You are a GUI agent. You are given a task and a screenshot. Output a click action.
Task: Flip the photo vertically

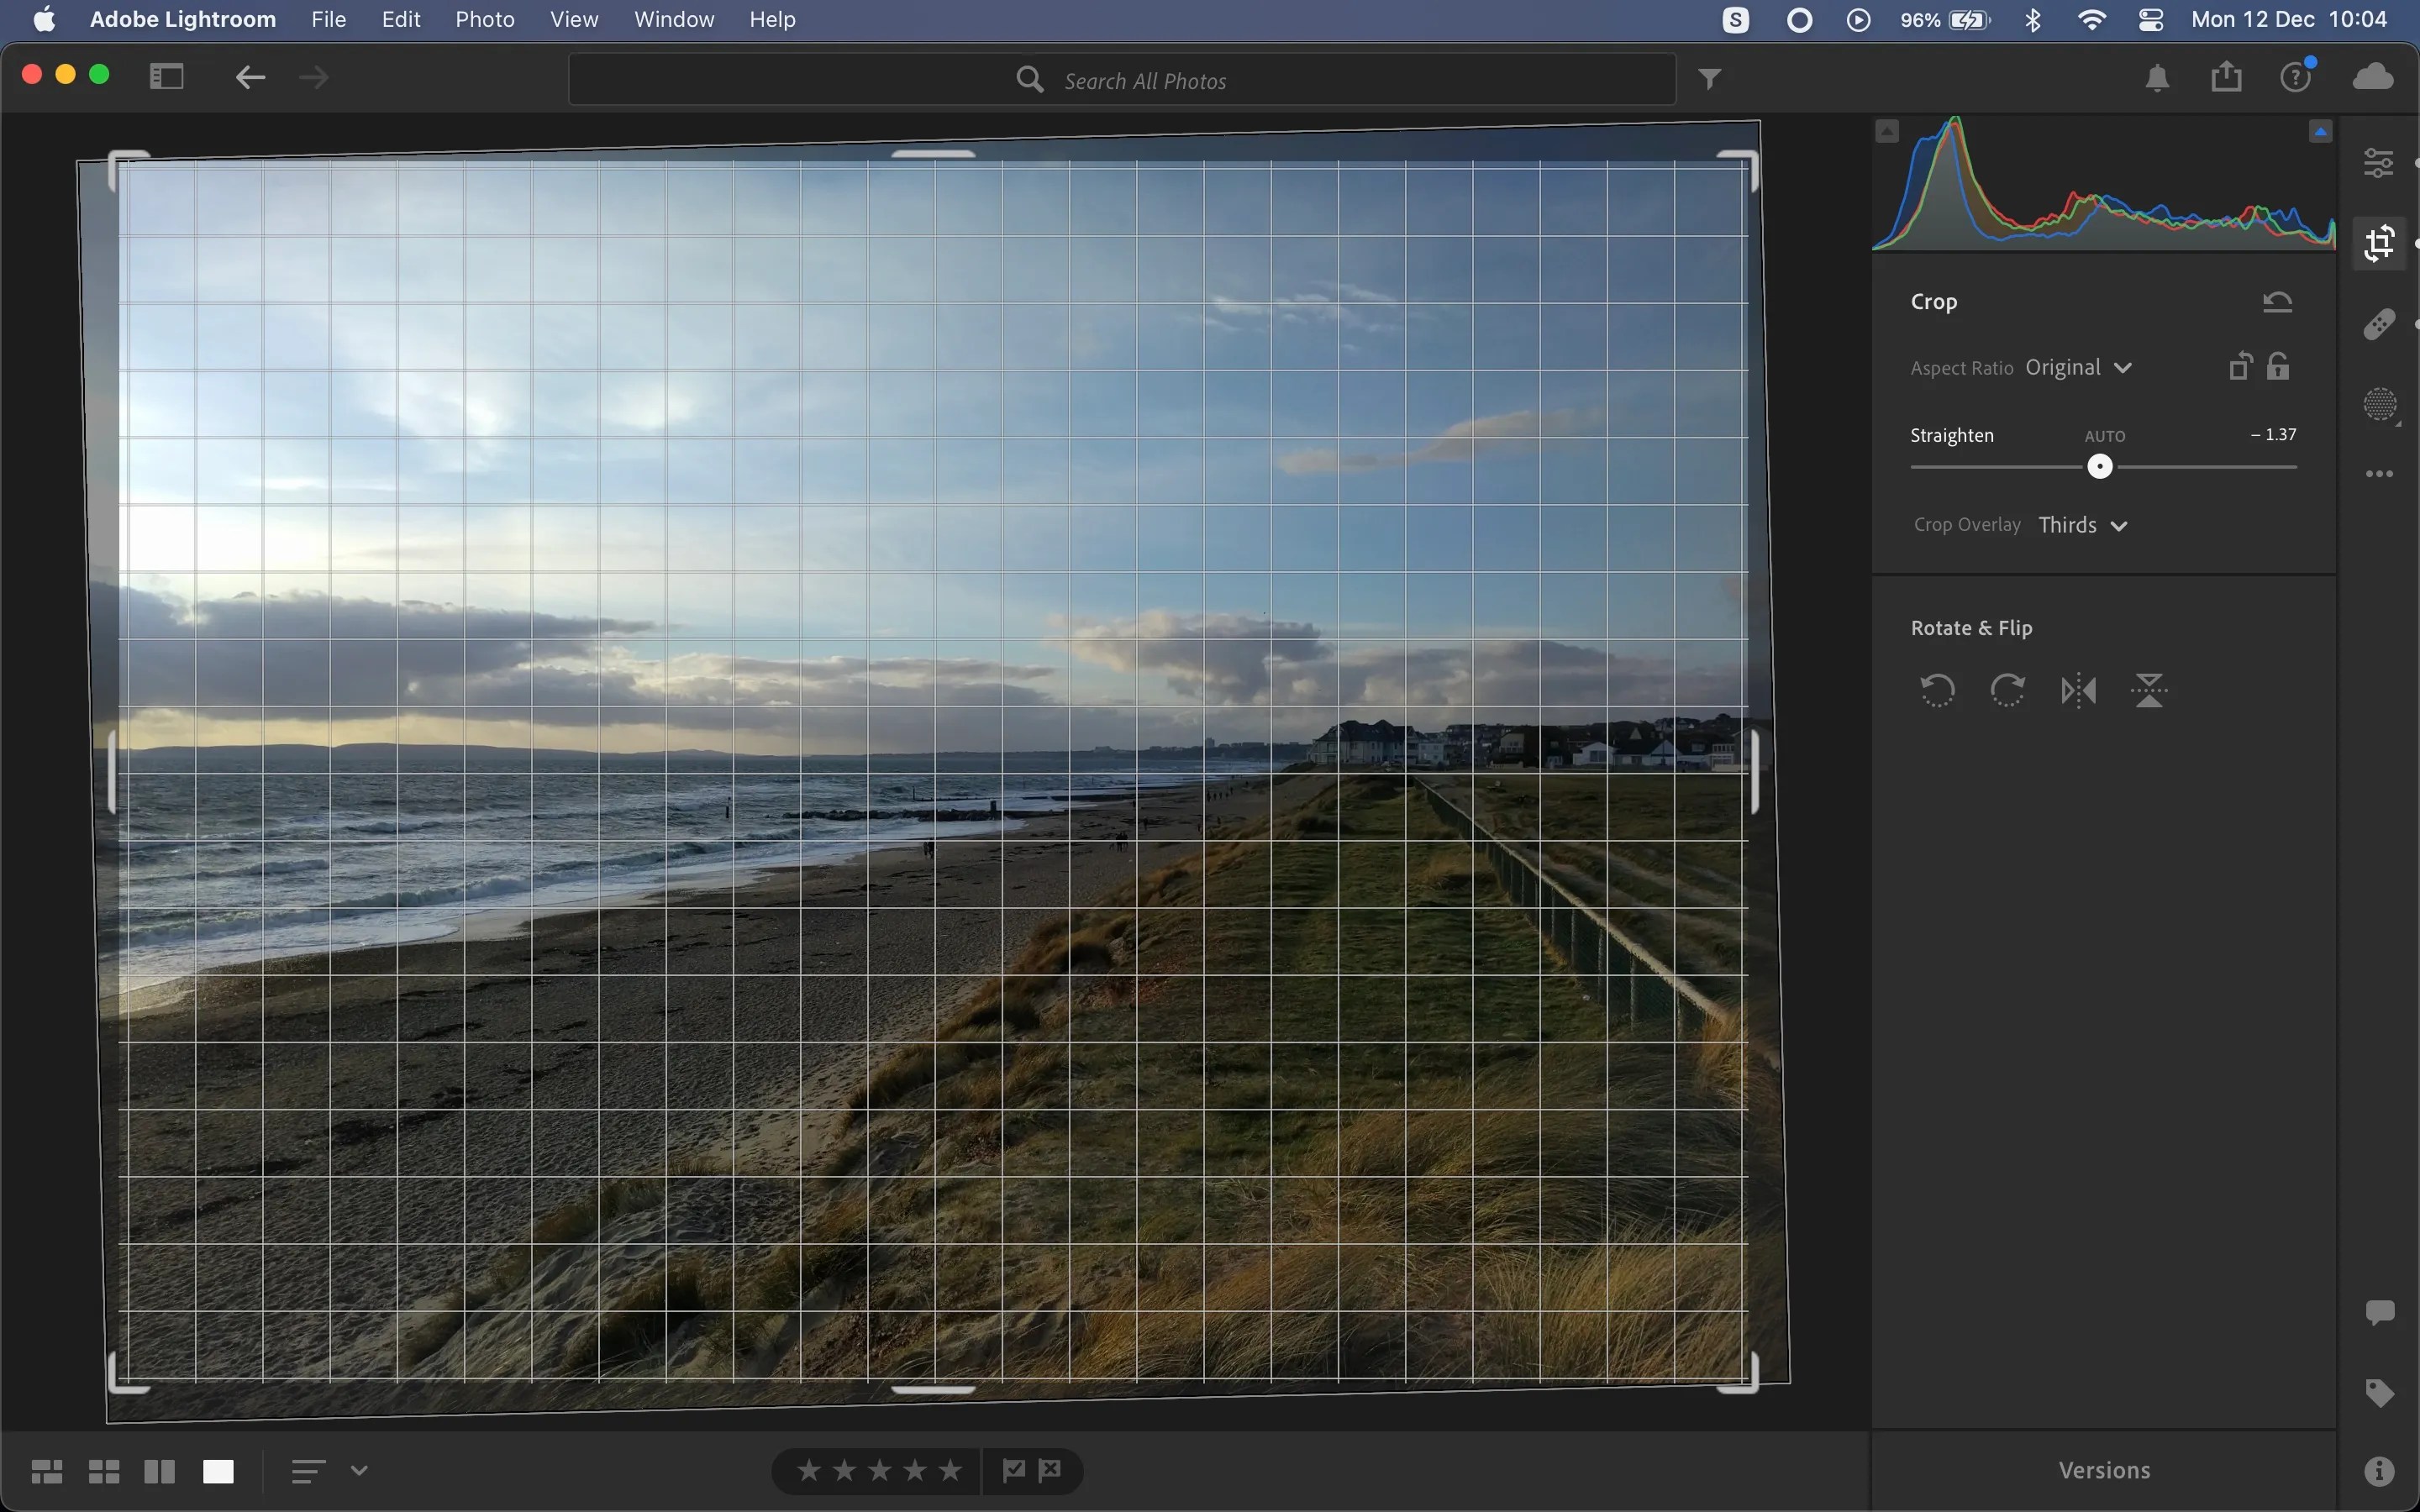point(2149,690)
